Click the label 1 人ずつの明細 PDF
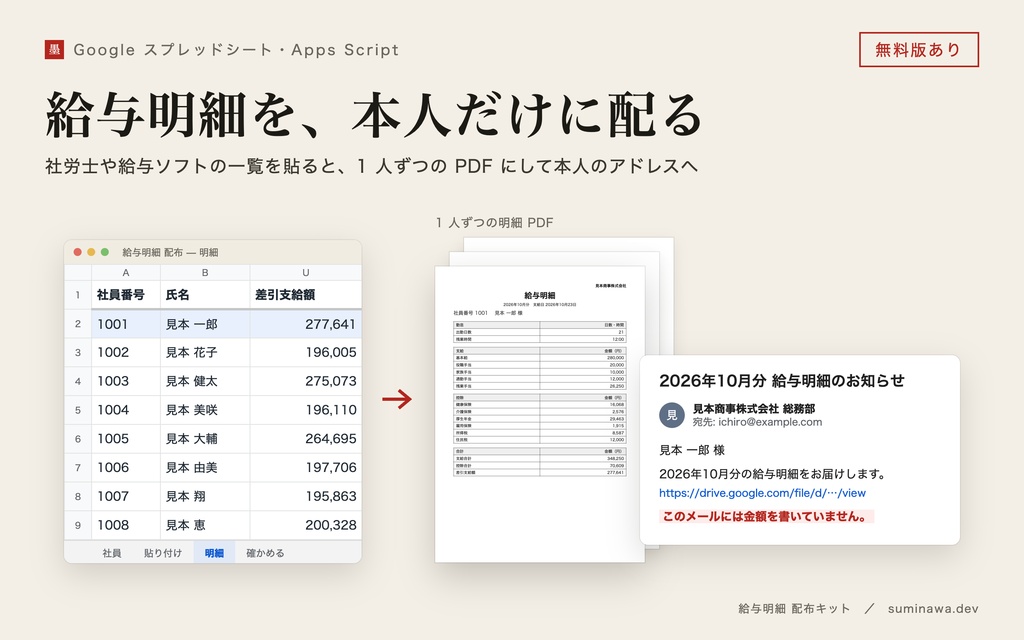This screenshot has height=640, width=1024. point(494,223)
